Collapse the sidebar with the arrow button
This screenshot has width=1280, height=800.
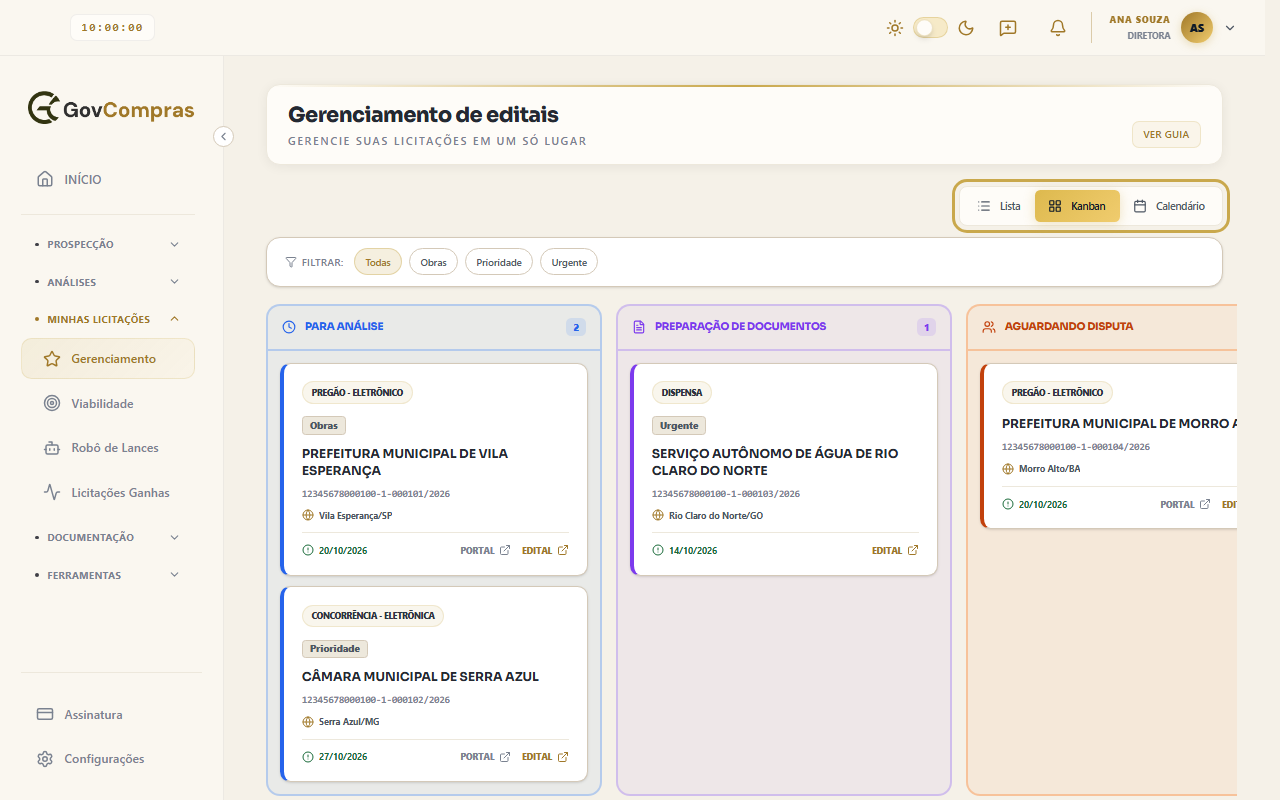pos(224,136)
